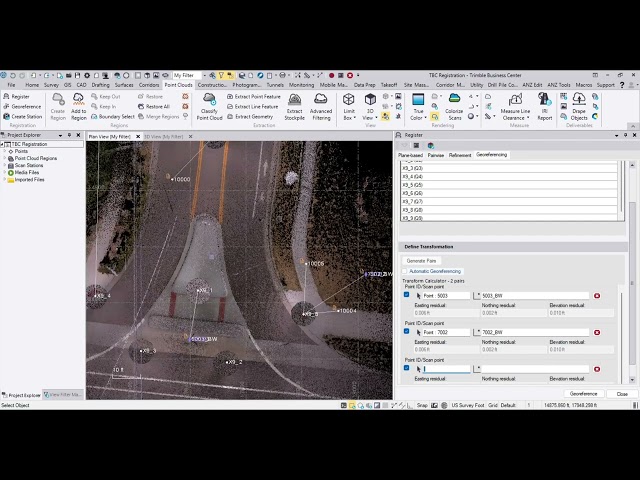The width and height of the screenshot is (640, 480).
Task: Open the View Filter Manager bottom tab
Action: tap(63, 395)
